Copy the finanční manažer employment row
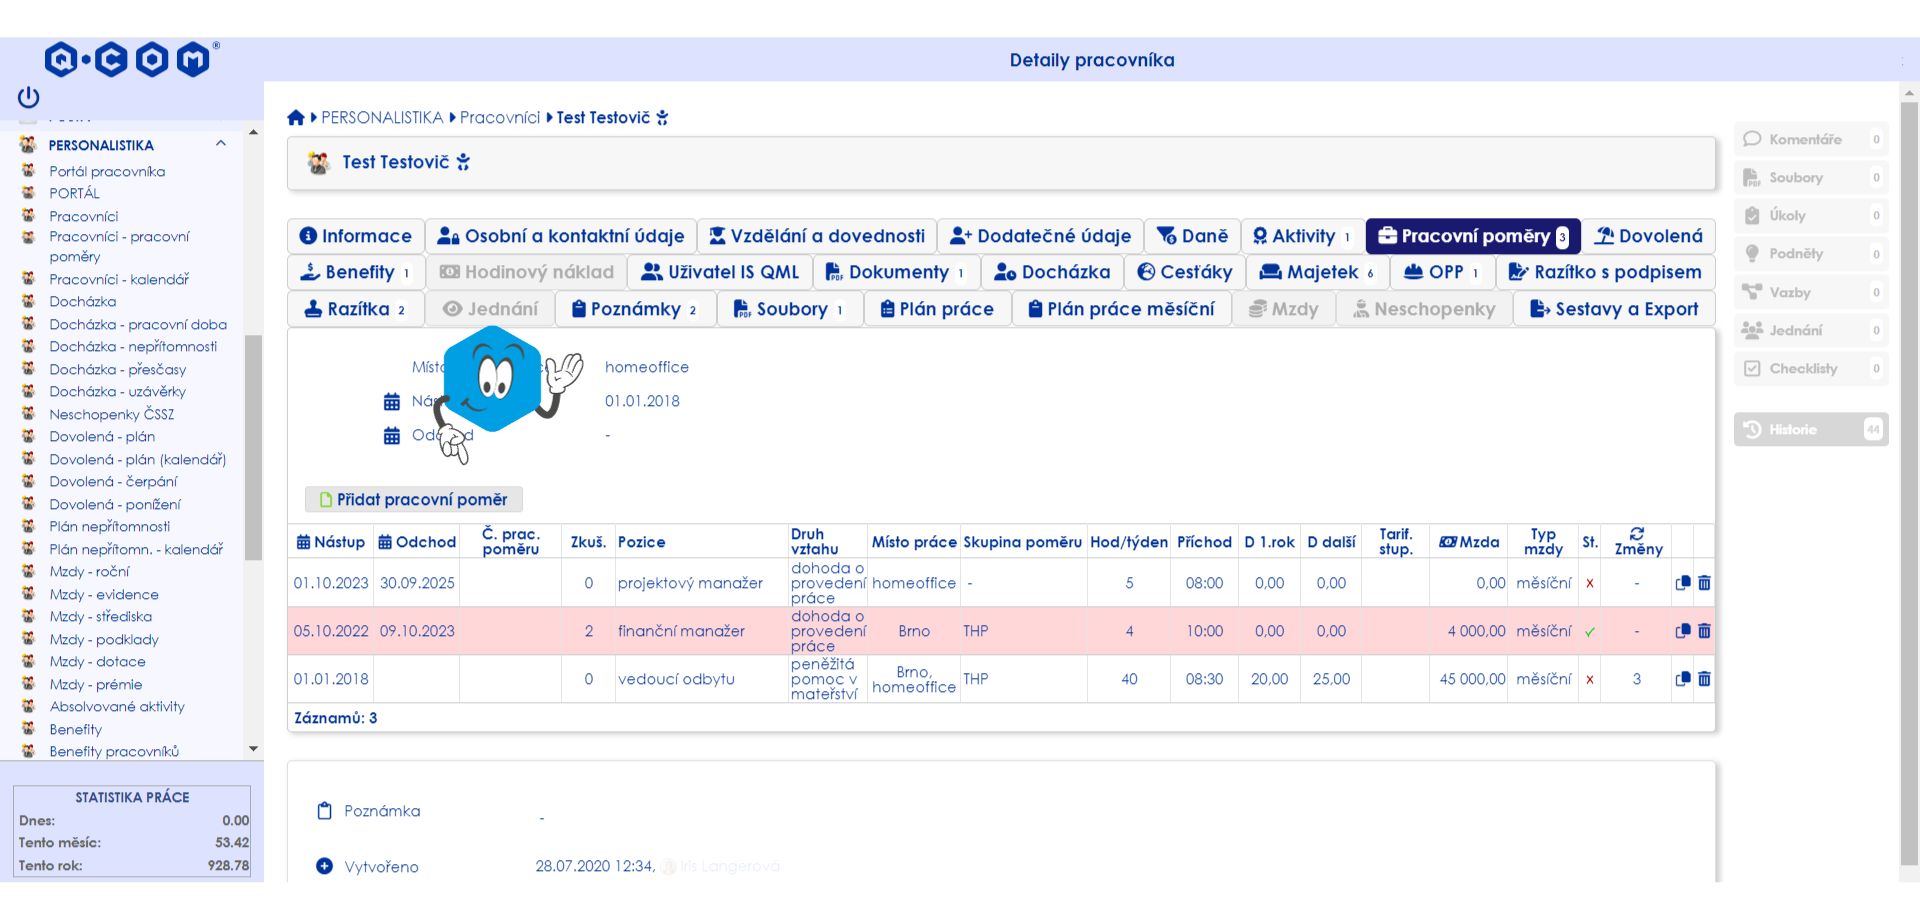Image resolution: width=1920 pixels, height=914 pixels. click(x=1683, y=630)
